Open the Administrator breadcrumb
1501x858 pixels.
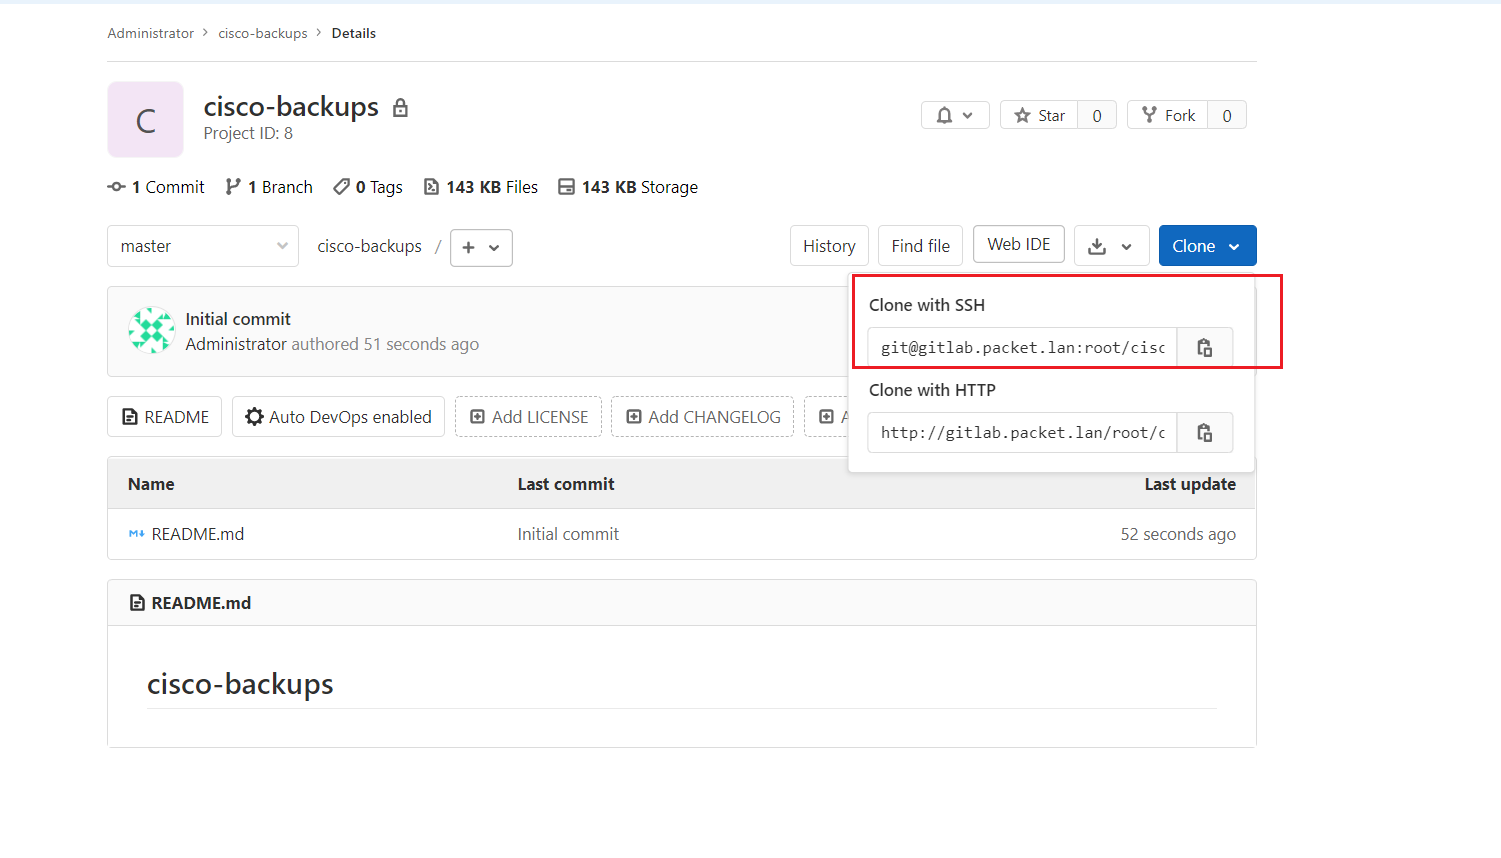[150, 33]
